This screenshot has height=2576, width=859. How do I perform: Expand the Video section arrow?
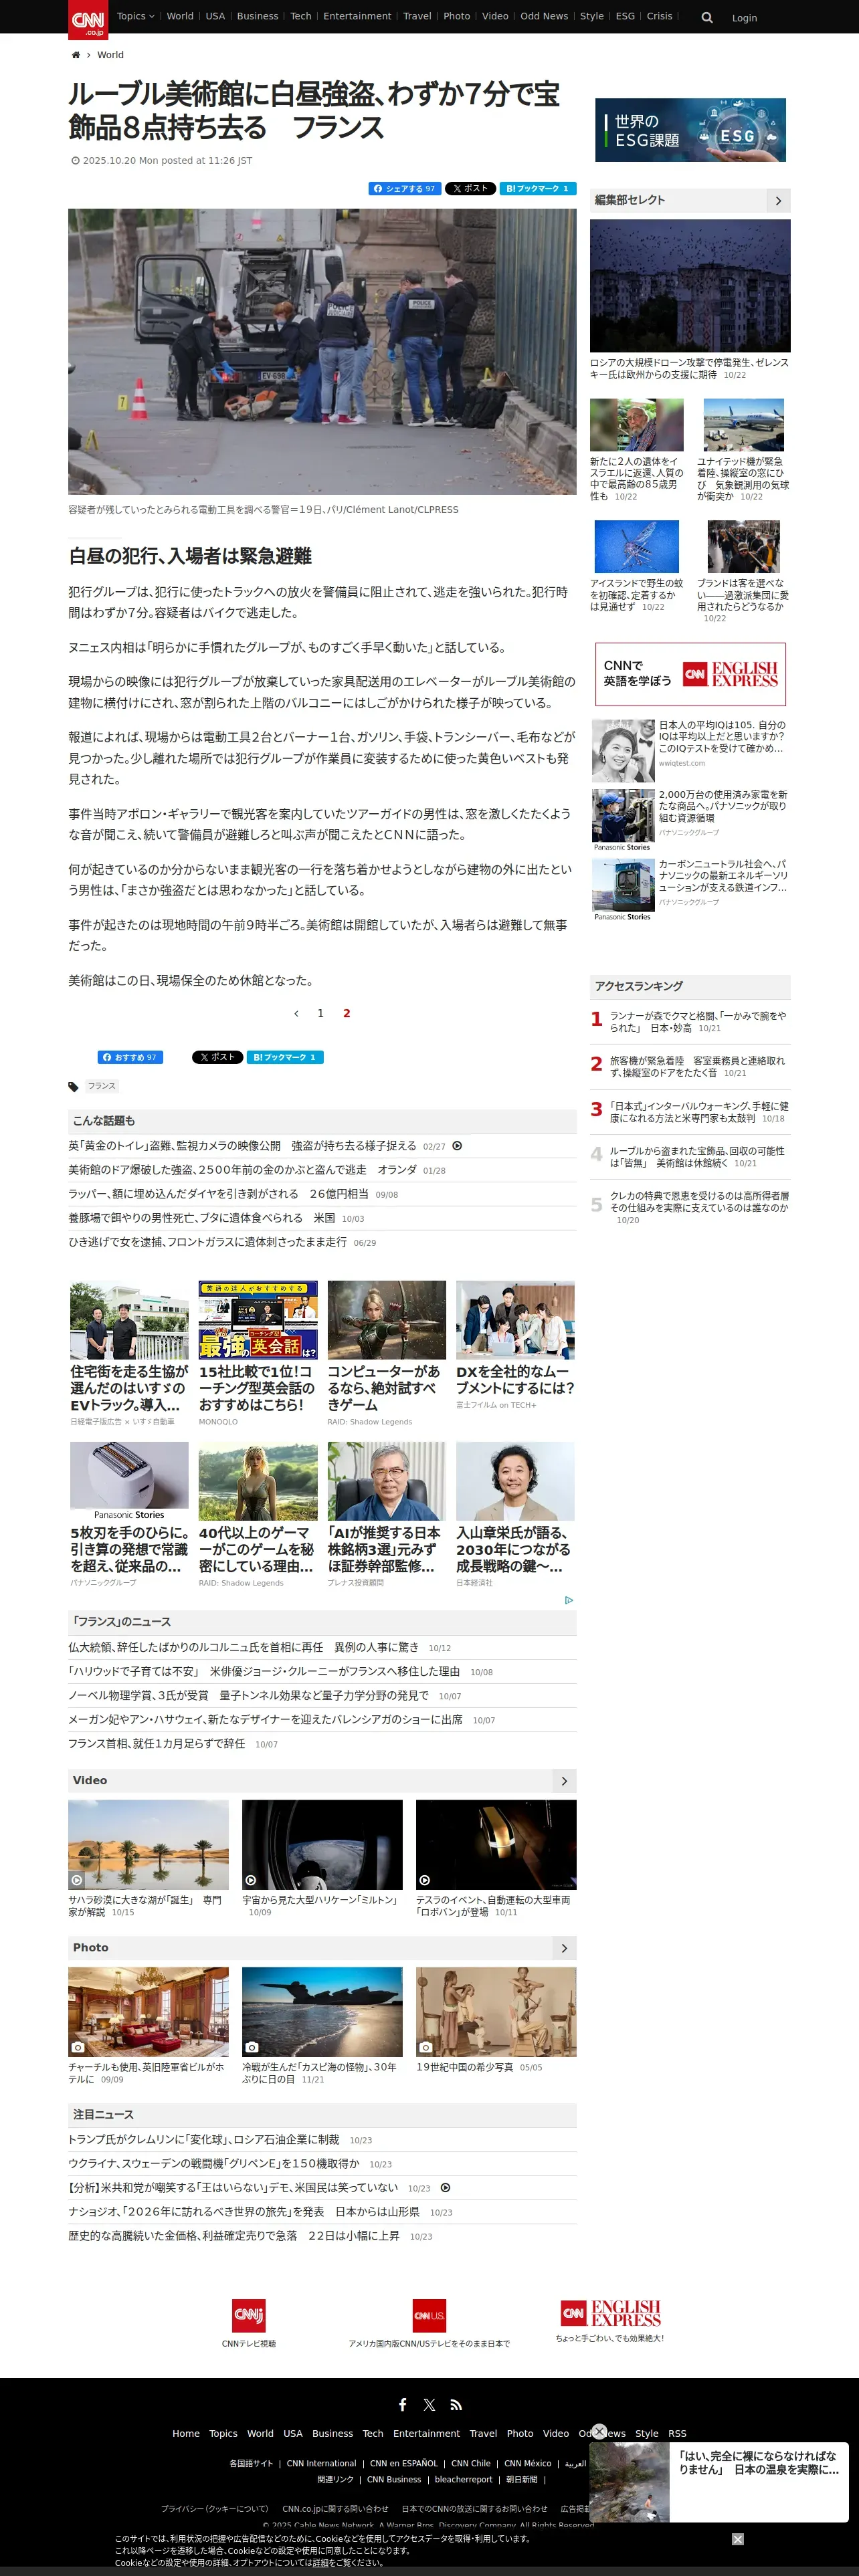click(564, 1781)
